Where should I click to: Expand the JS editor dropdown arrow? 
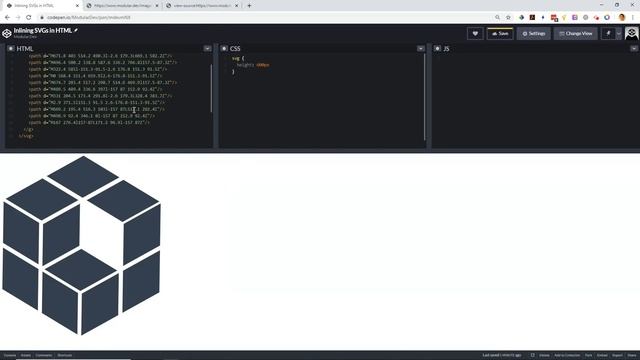(634, 49)
